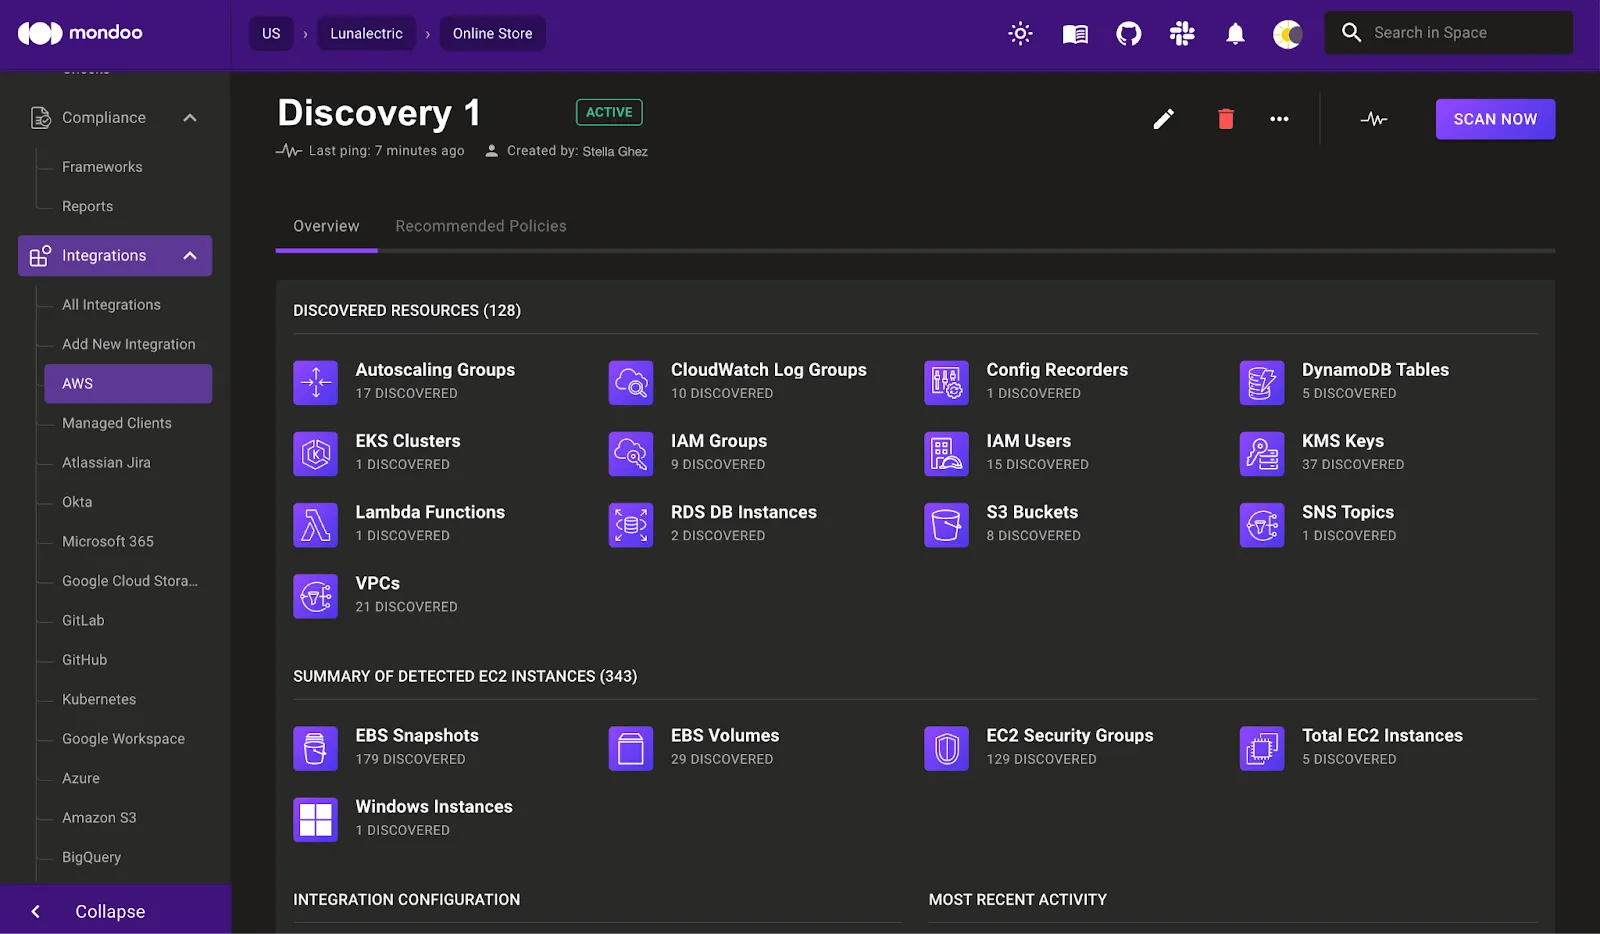Open Managed Clients in sidebar
Image resolution: width=1600 pixels, height=934 pixels.
[x=117, y=423]
